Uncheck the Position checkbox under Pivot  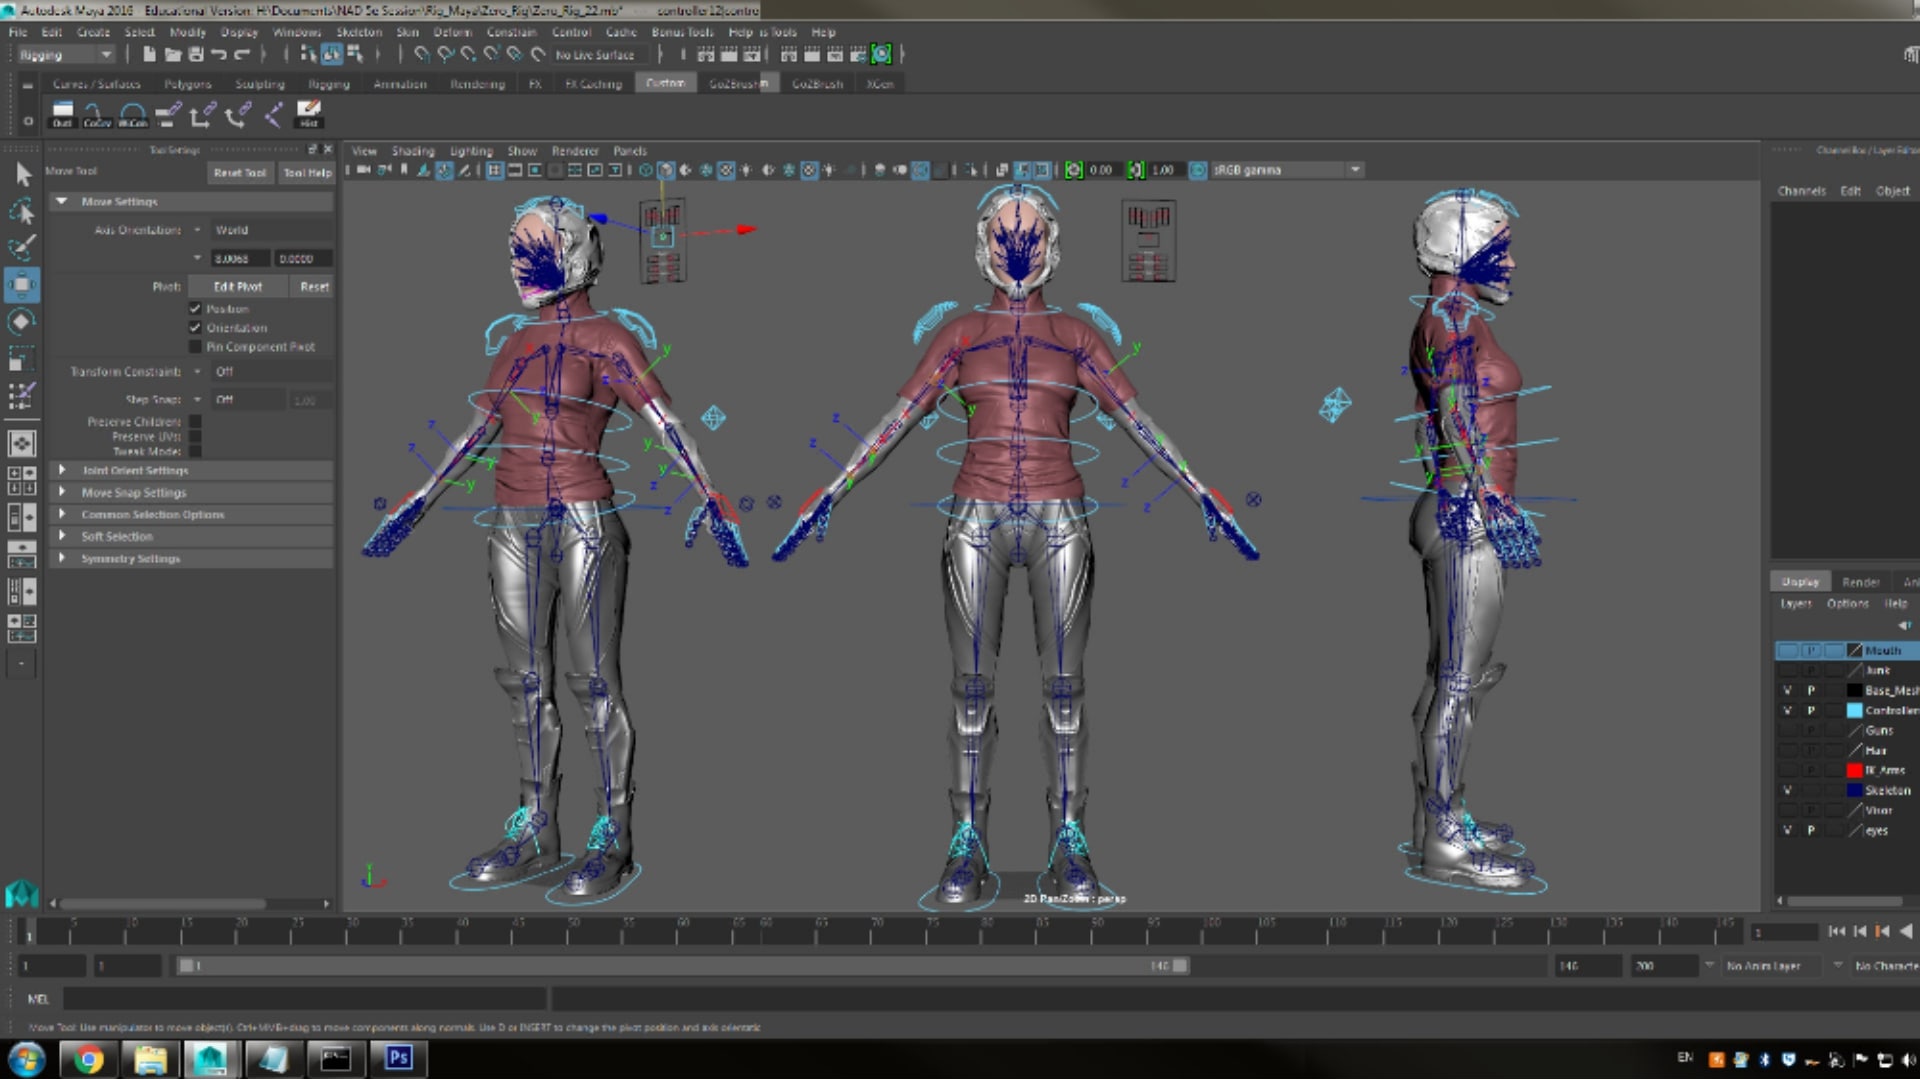pos(196,308)
